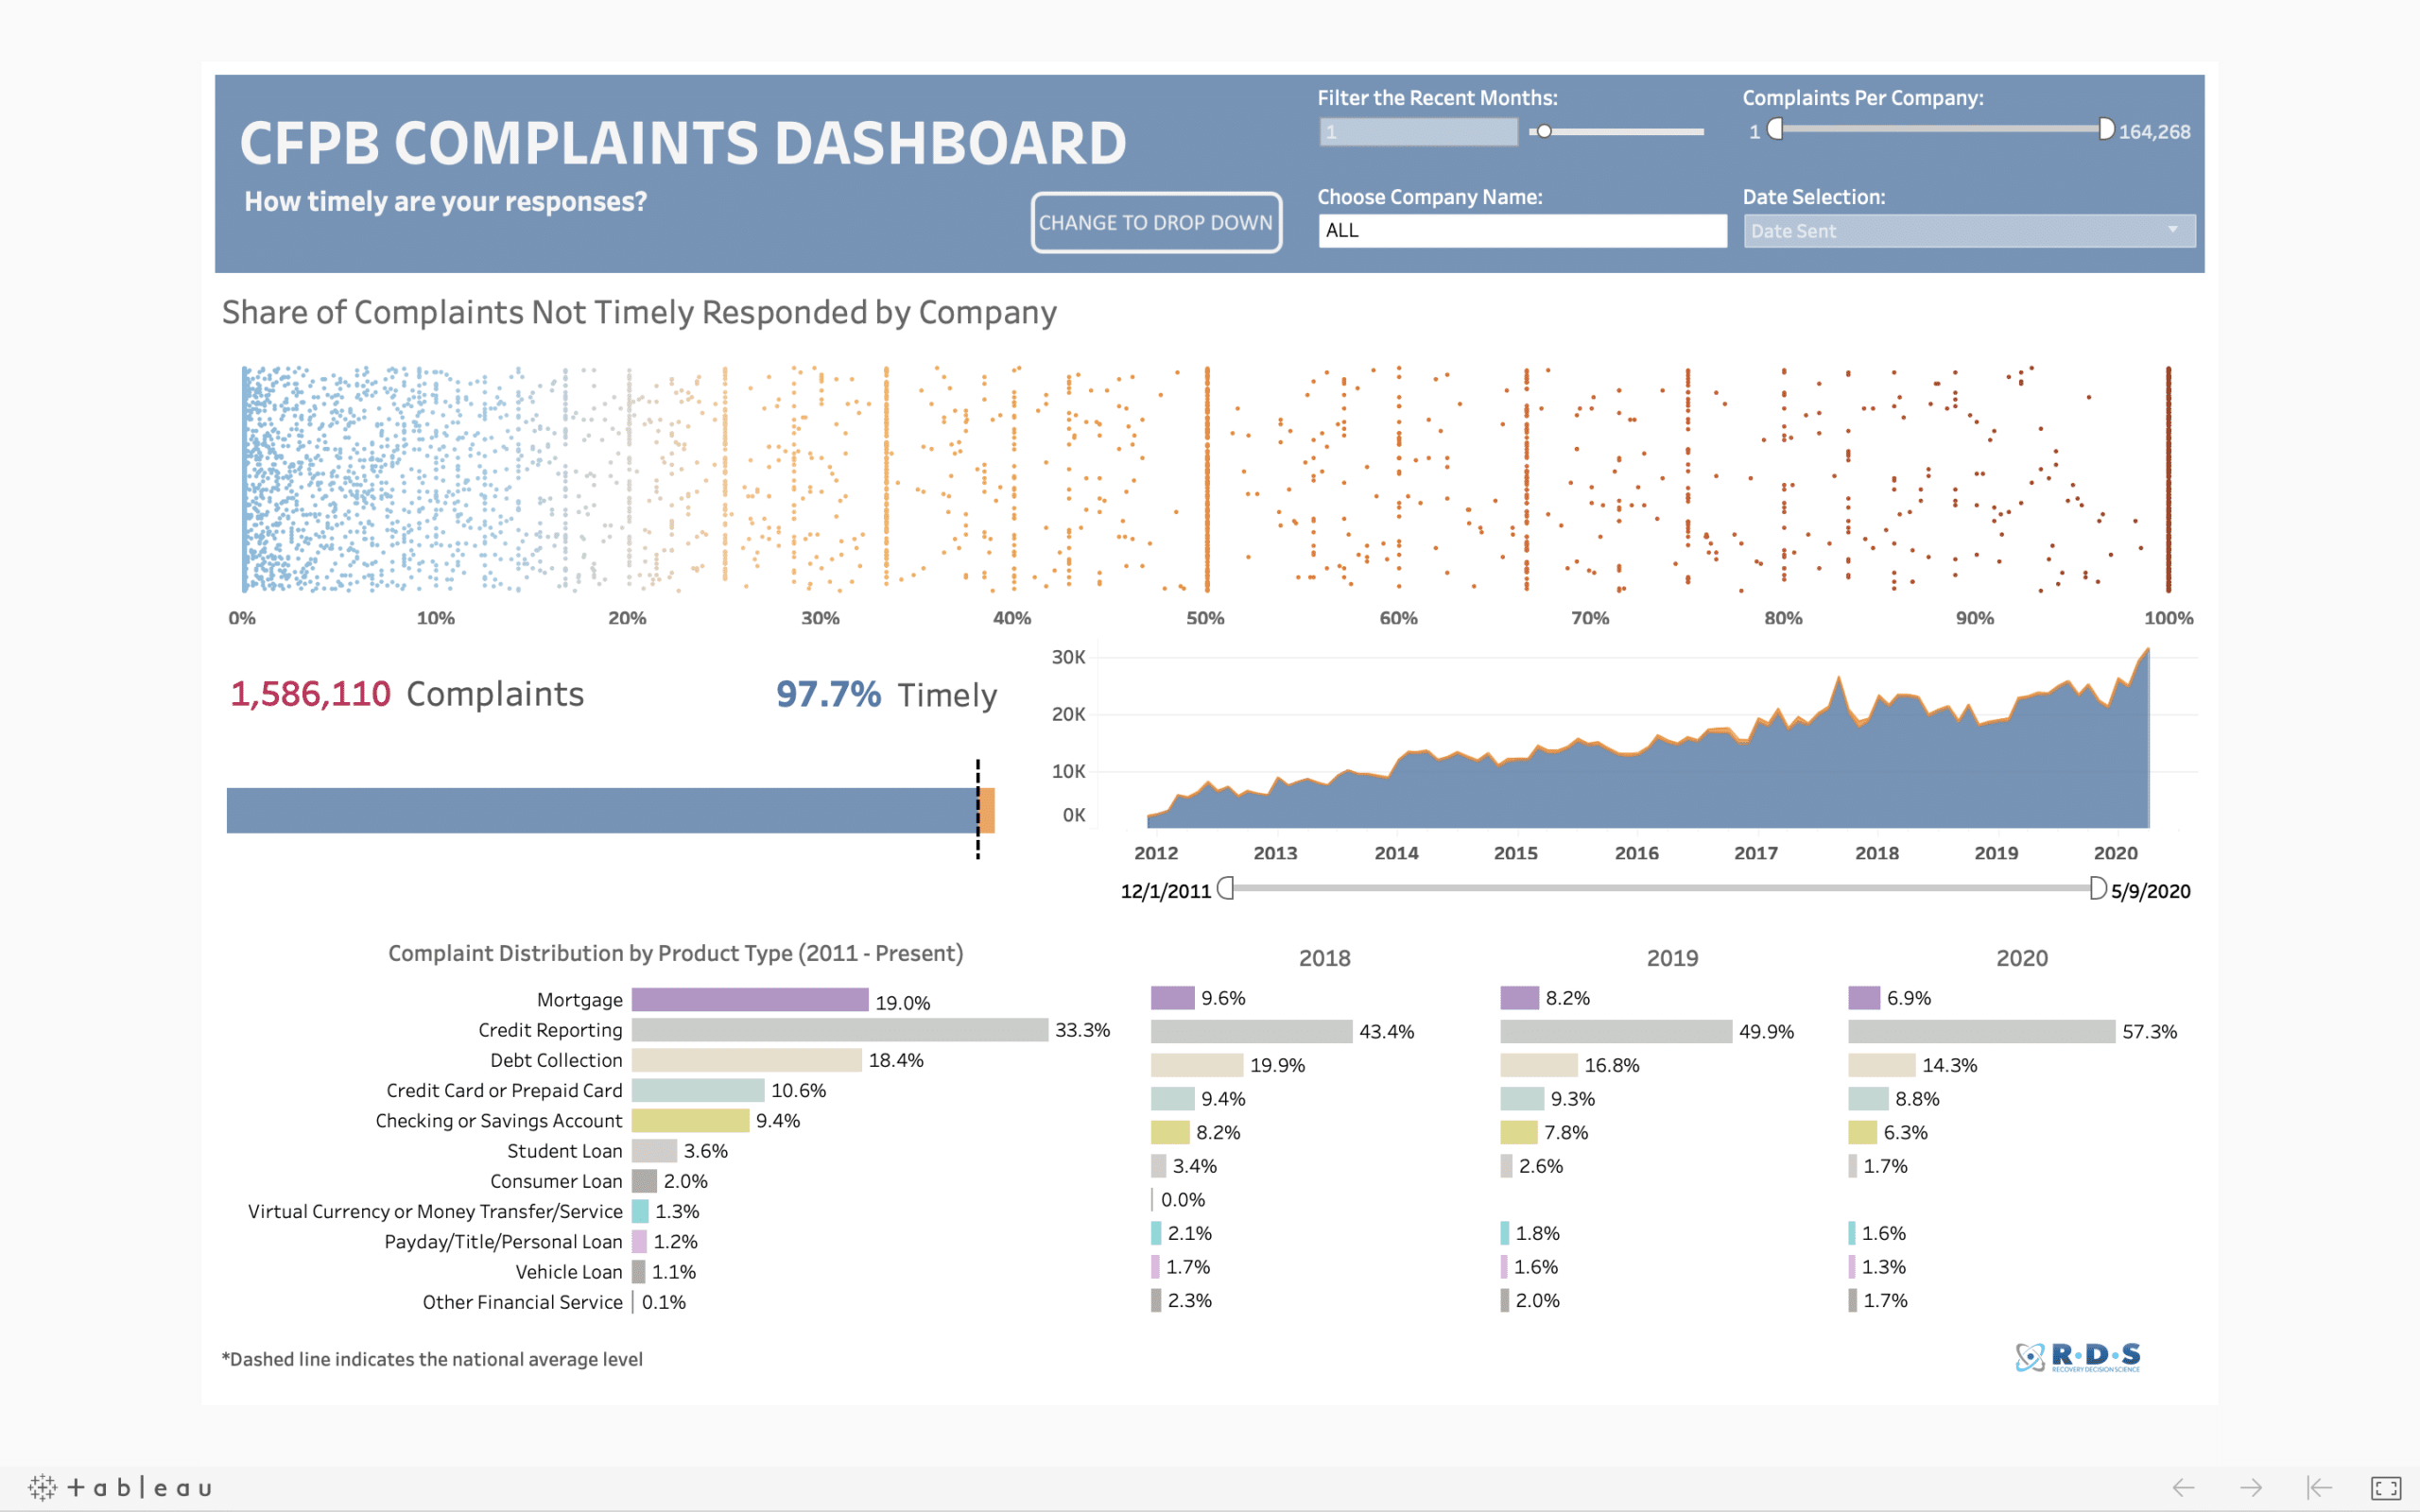Click the RDS logo
Image resolution: width=2420 pixels, height=1512 pixels.
click(x=2078, y=1357)
